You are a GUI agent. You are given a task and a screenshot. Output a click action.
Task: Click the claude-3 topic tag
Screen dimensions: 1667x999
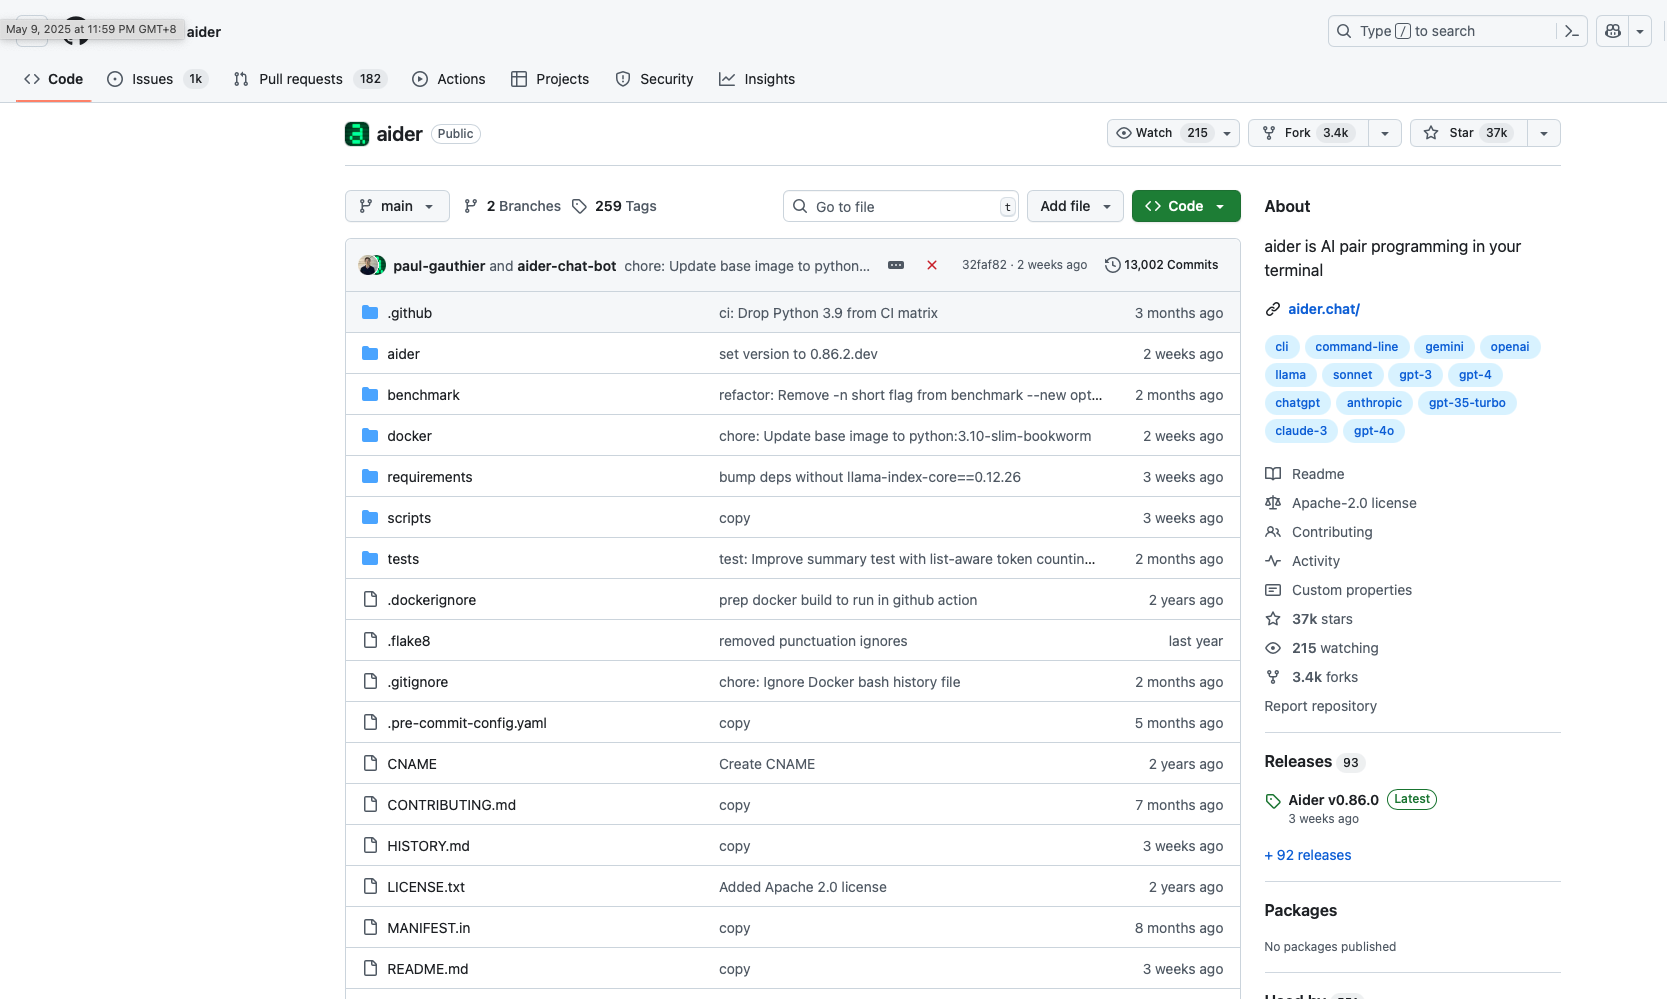click(1301, 431)
